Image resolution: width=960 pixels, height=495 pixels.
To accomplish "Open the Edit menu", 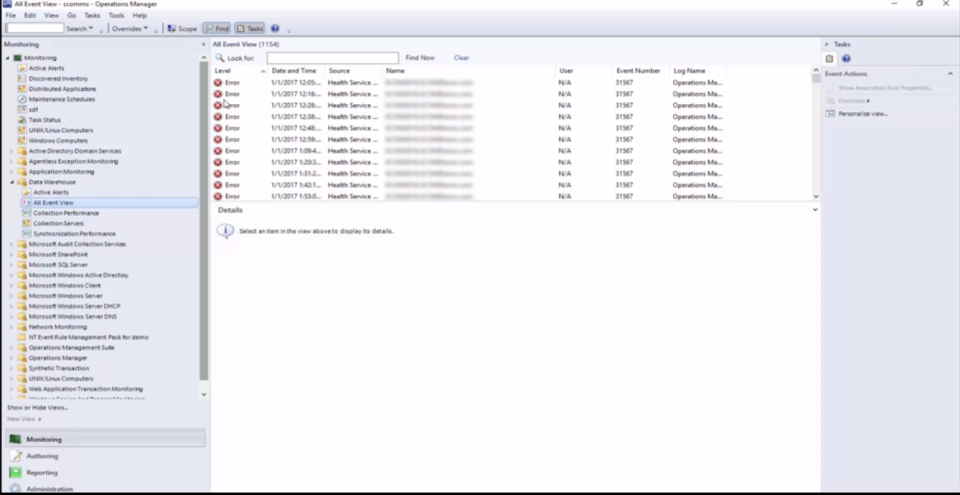I will [30, 15].
